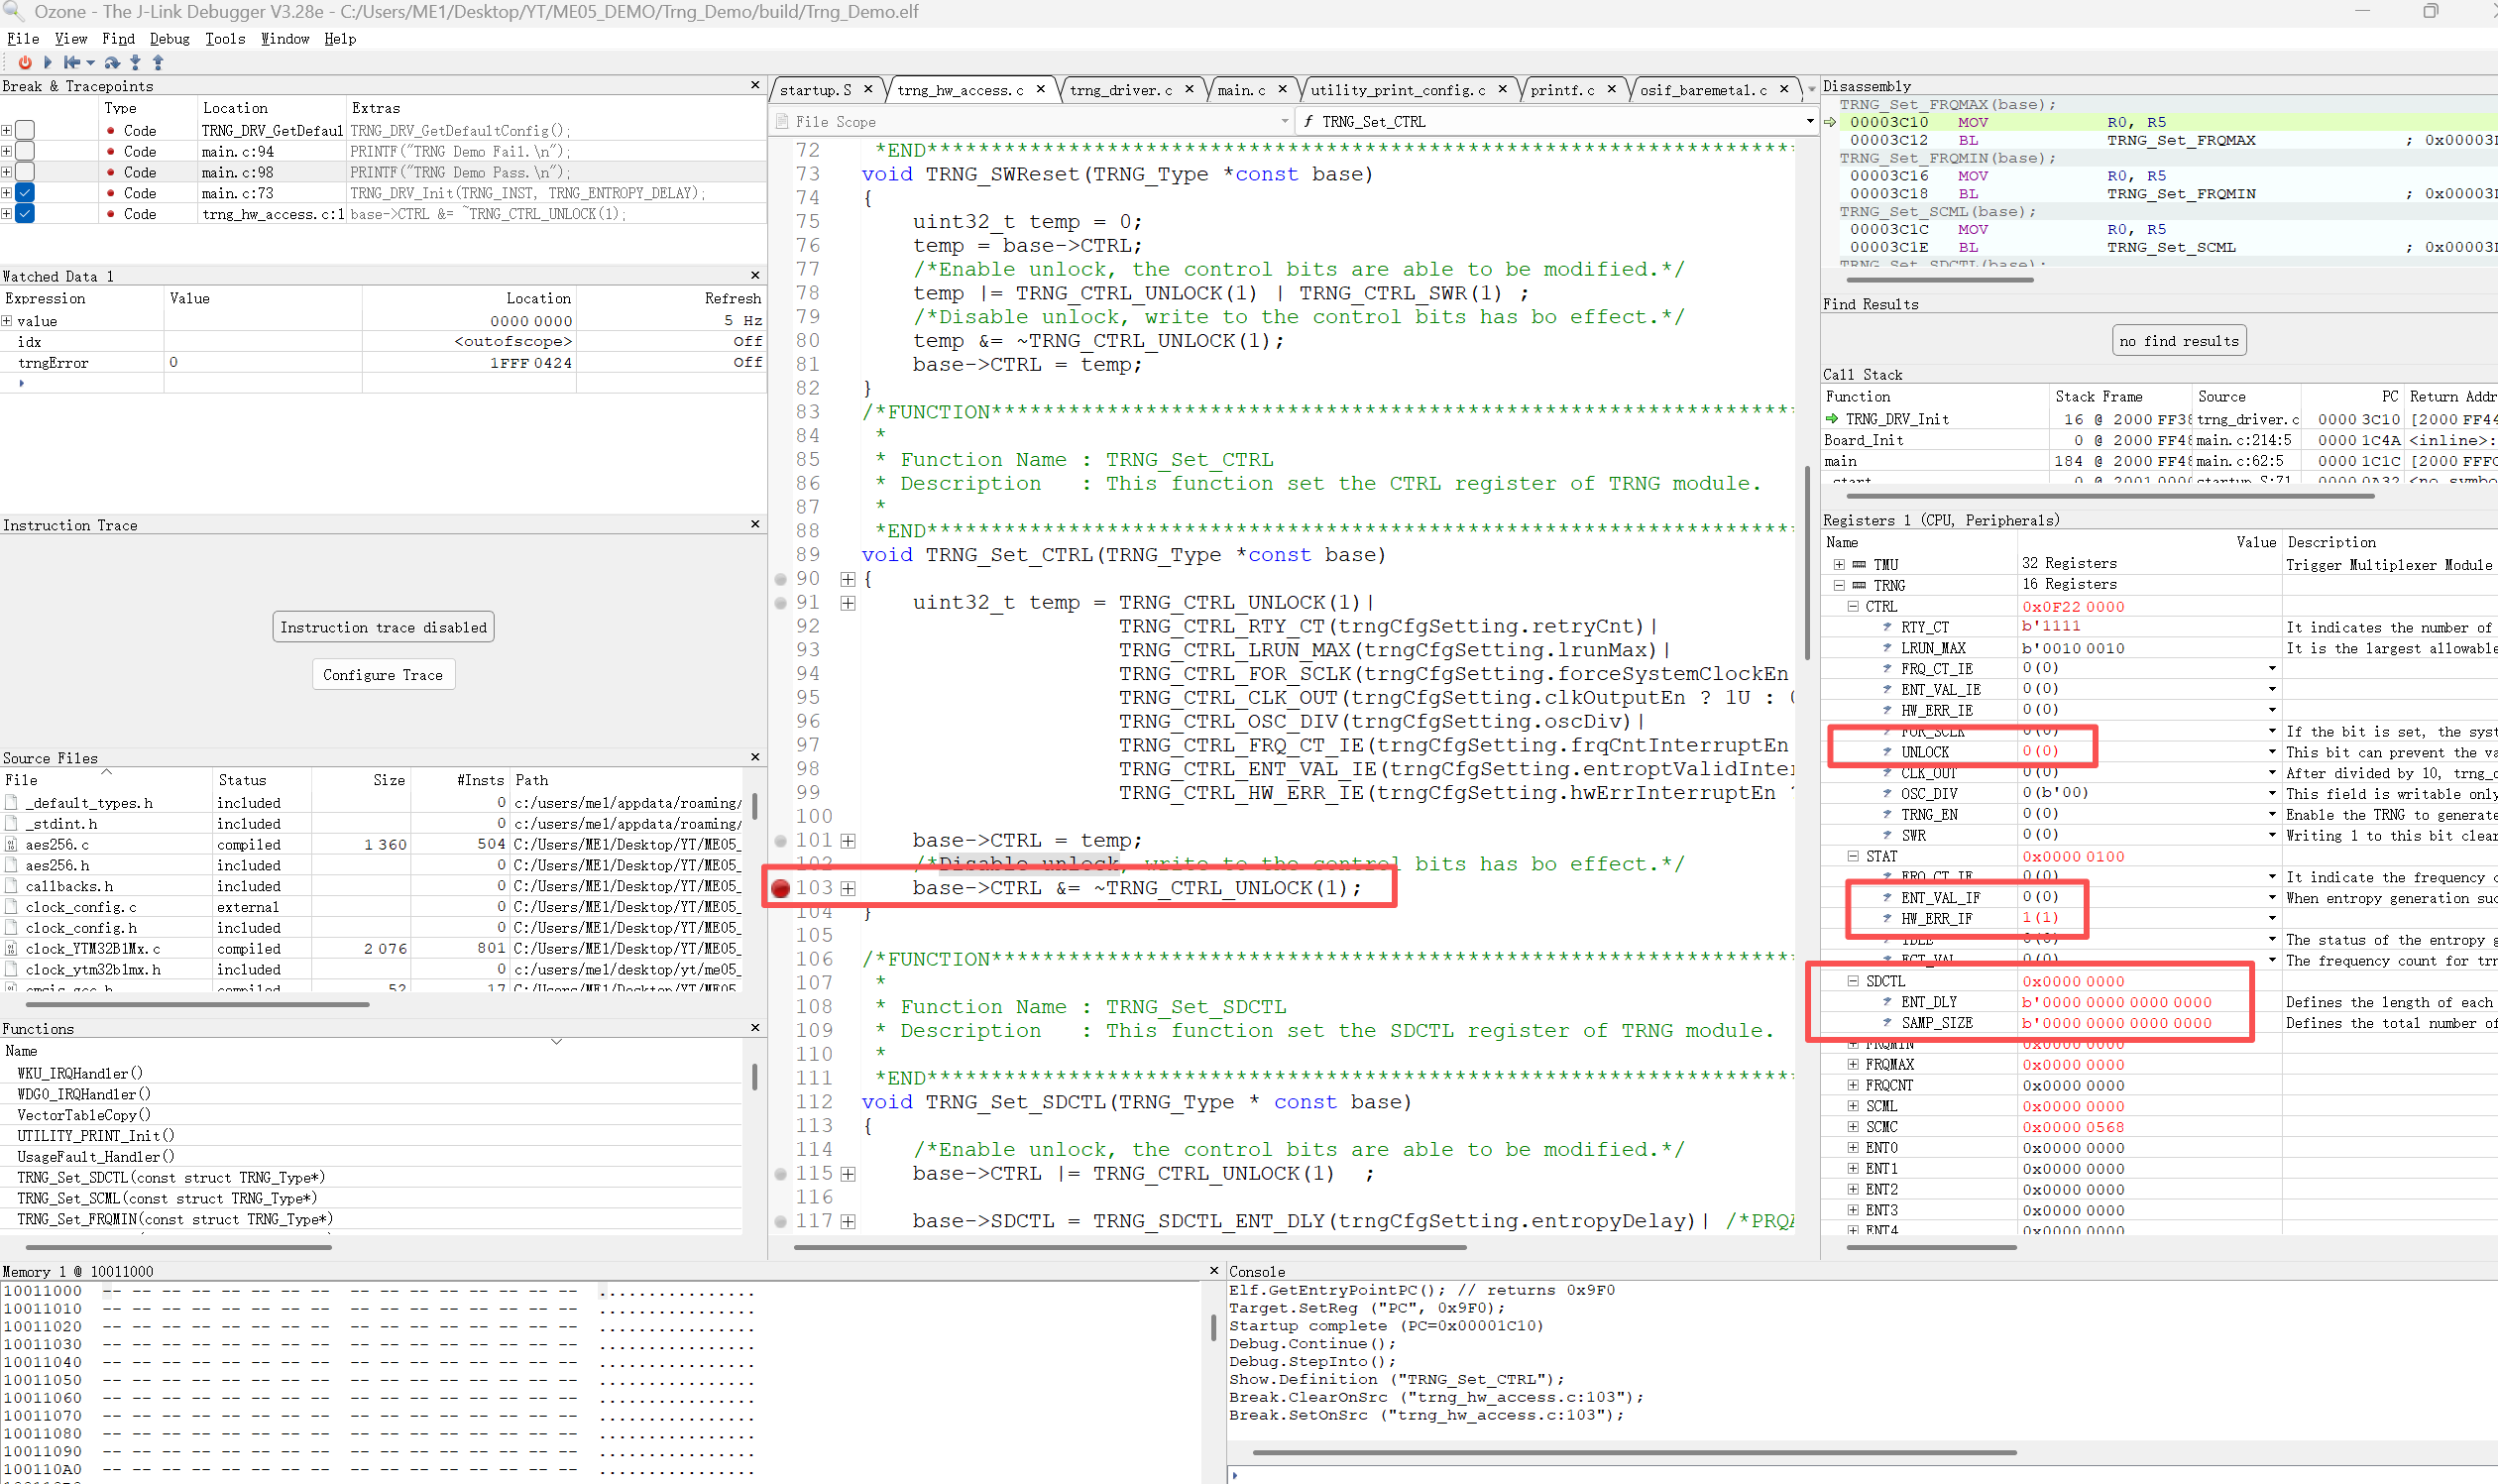Switch to utility_print_config.c tab

1397,90
